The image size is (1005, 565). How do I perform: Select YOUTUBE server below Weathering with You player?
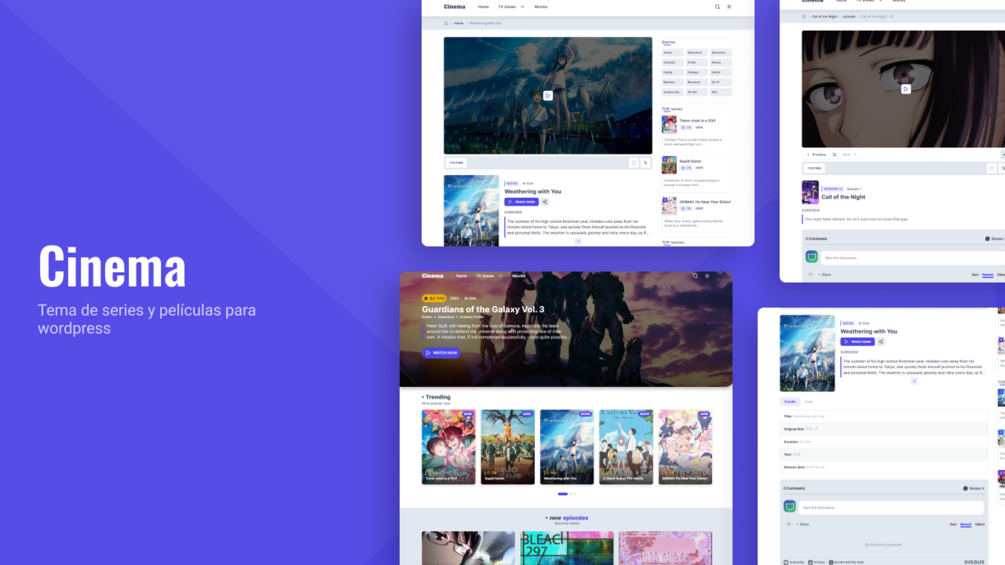pos(456,163)
